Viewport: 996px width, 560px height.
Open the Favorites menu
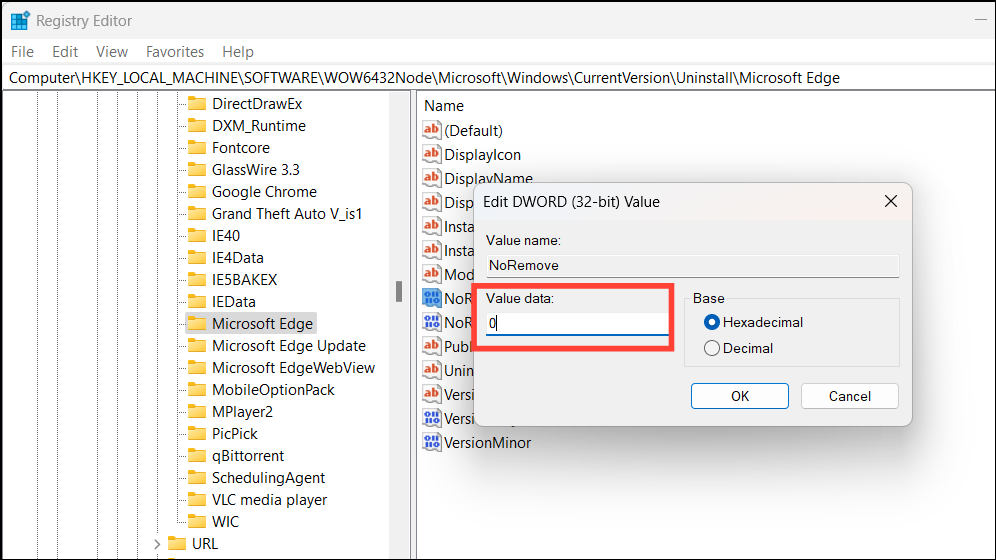(175, 52)
